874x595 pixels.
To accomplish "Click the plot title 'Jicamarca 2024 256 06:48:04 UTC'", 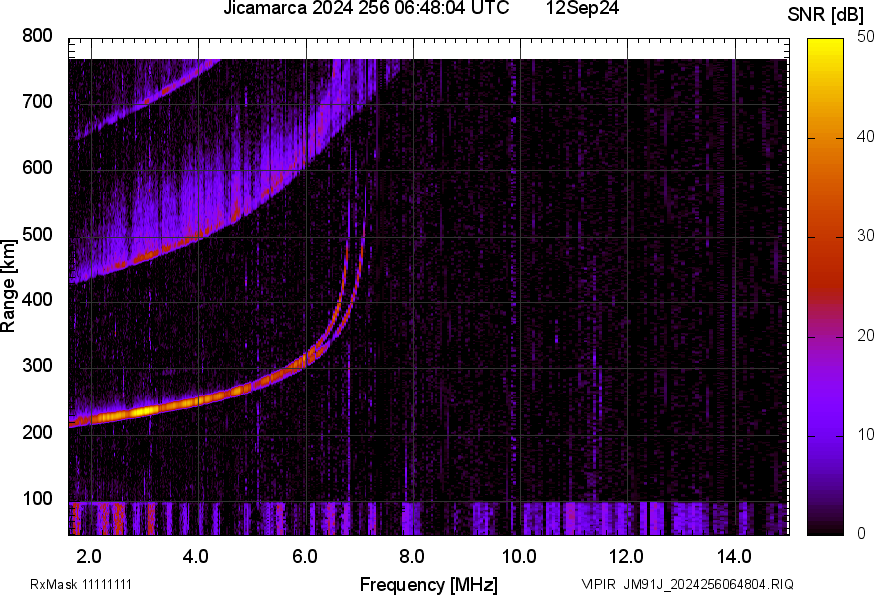I will tap(366, 8).
